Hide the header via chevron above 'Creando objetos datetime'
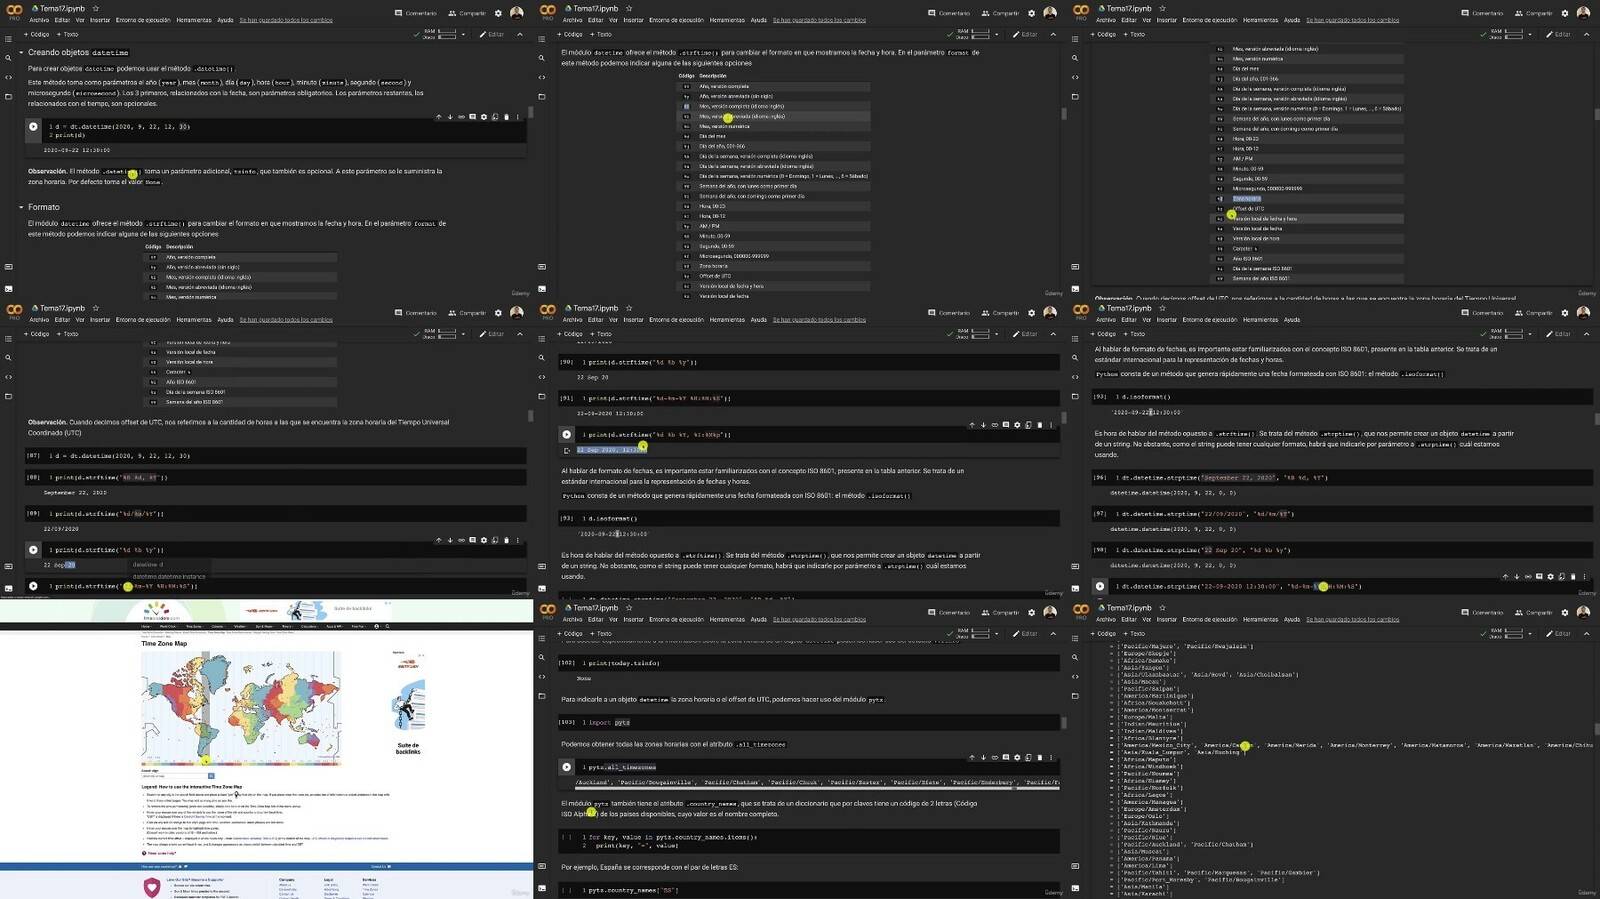Image resolution: width=1600 pixels, height=899 pixels. (x=519, y=34)
